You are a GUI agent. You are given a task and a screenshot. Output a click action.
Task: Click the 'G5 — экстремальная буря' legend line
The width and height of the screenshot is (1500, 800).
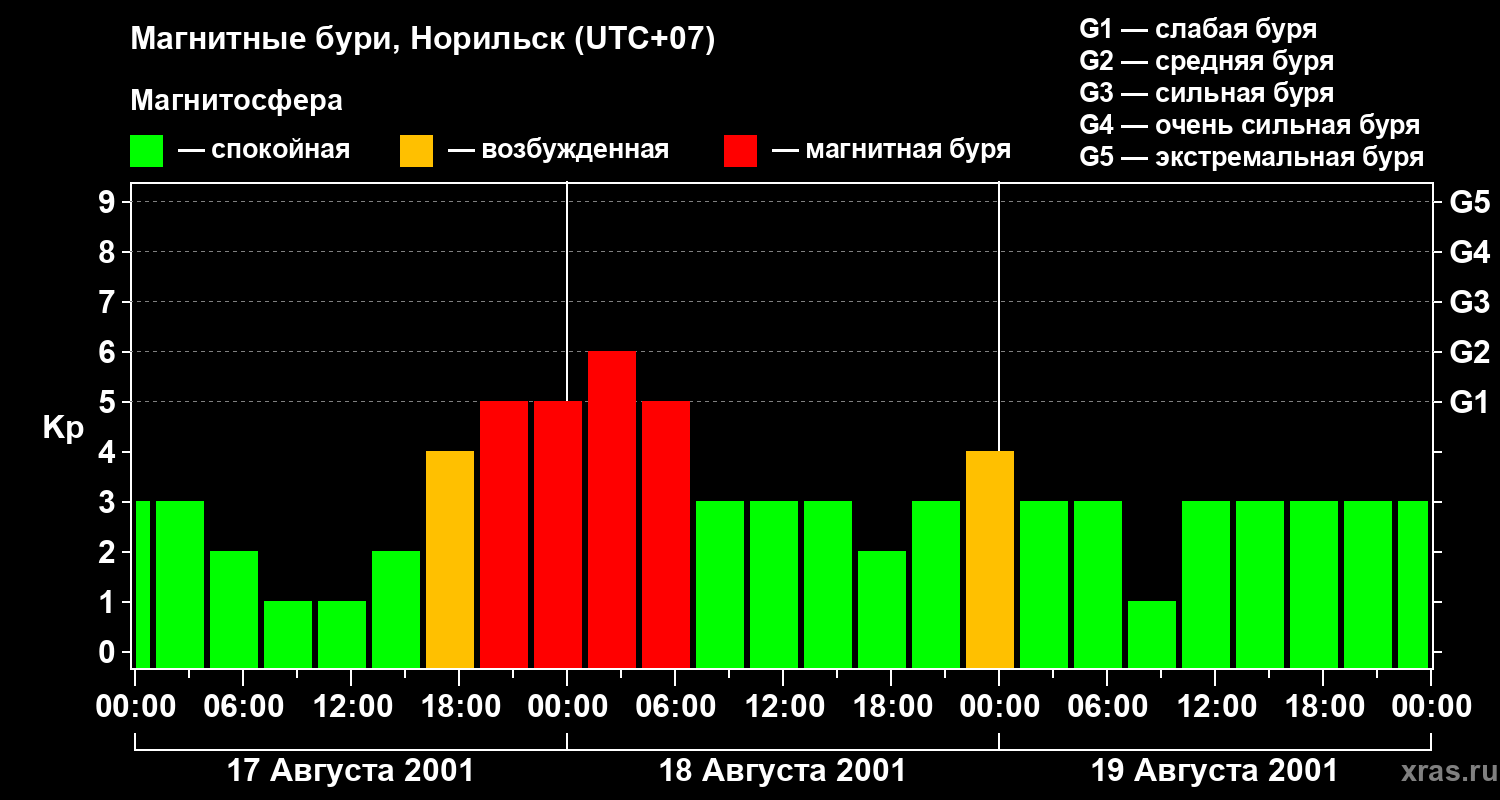(1252, 158)
